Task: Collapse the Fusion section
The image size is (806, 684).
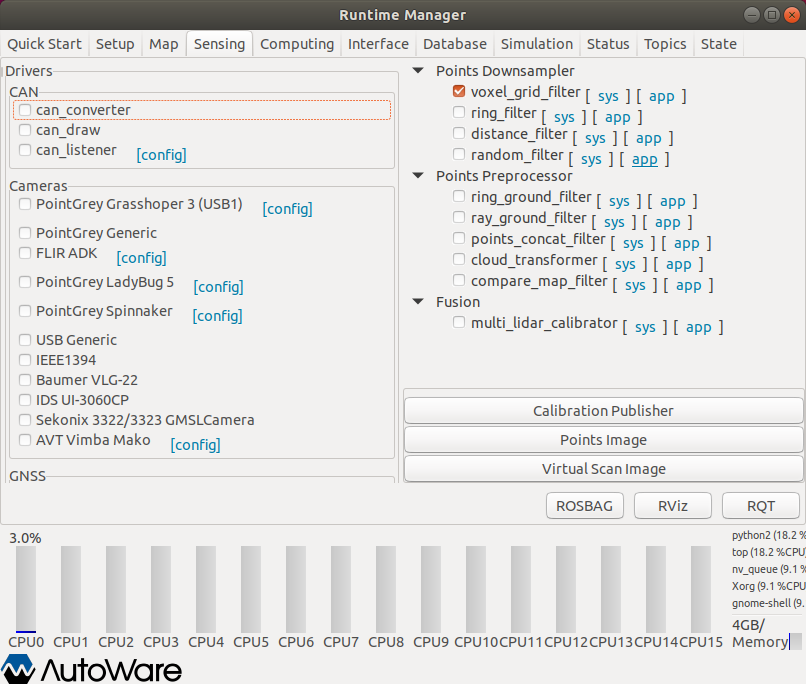Action: 418,302
